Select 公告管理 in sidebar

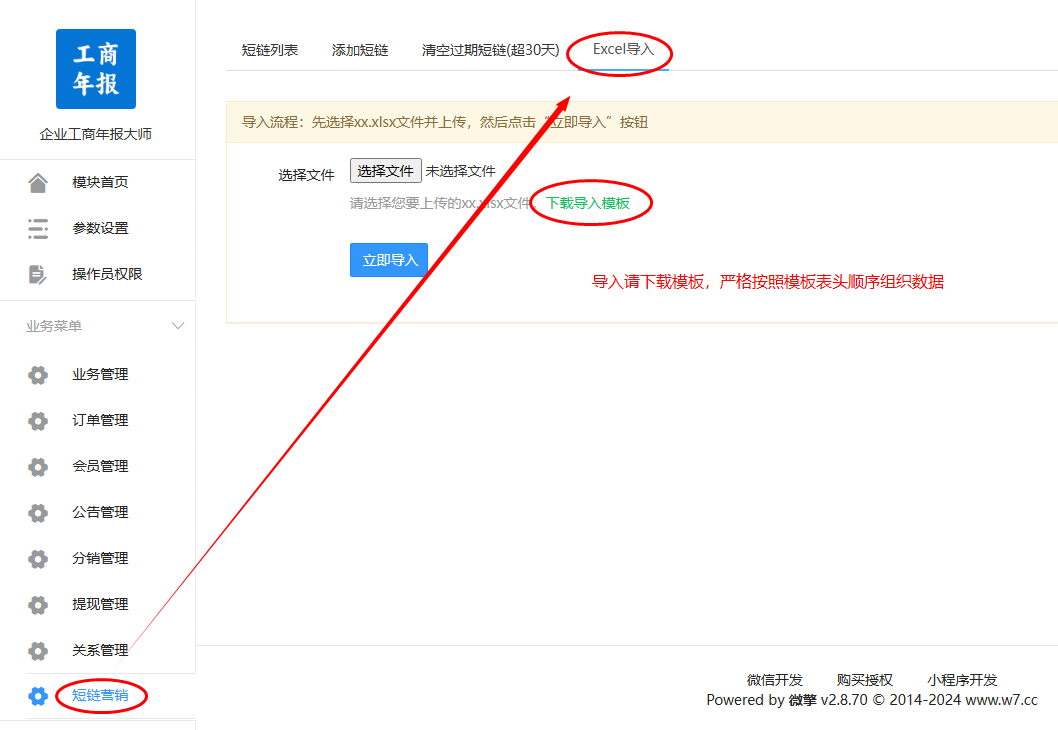[100, 513]
